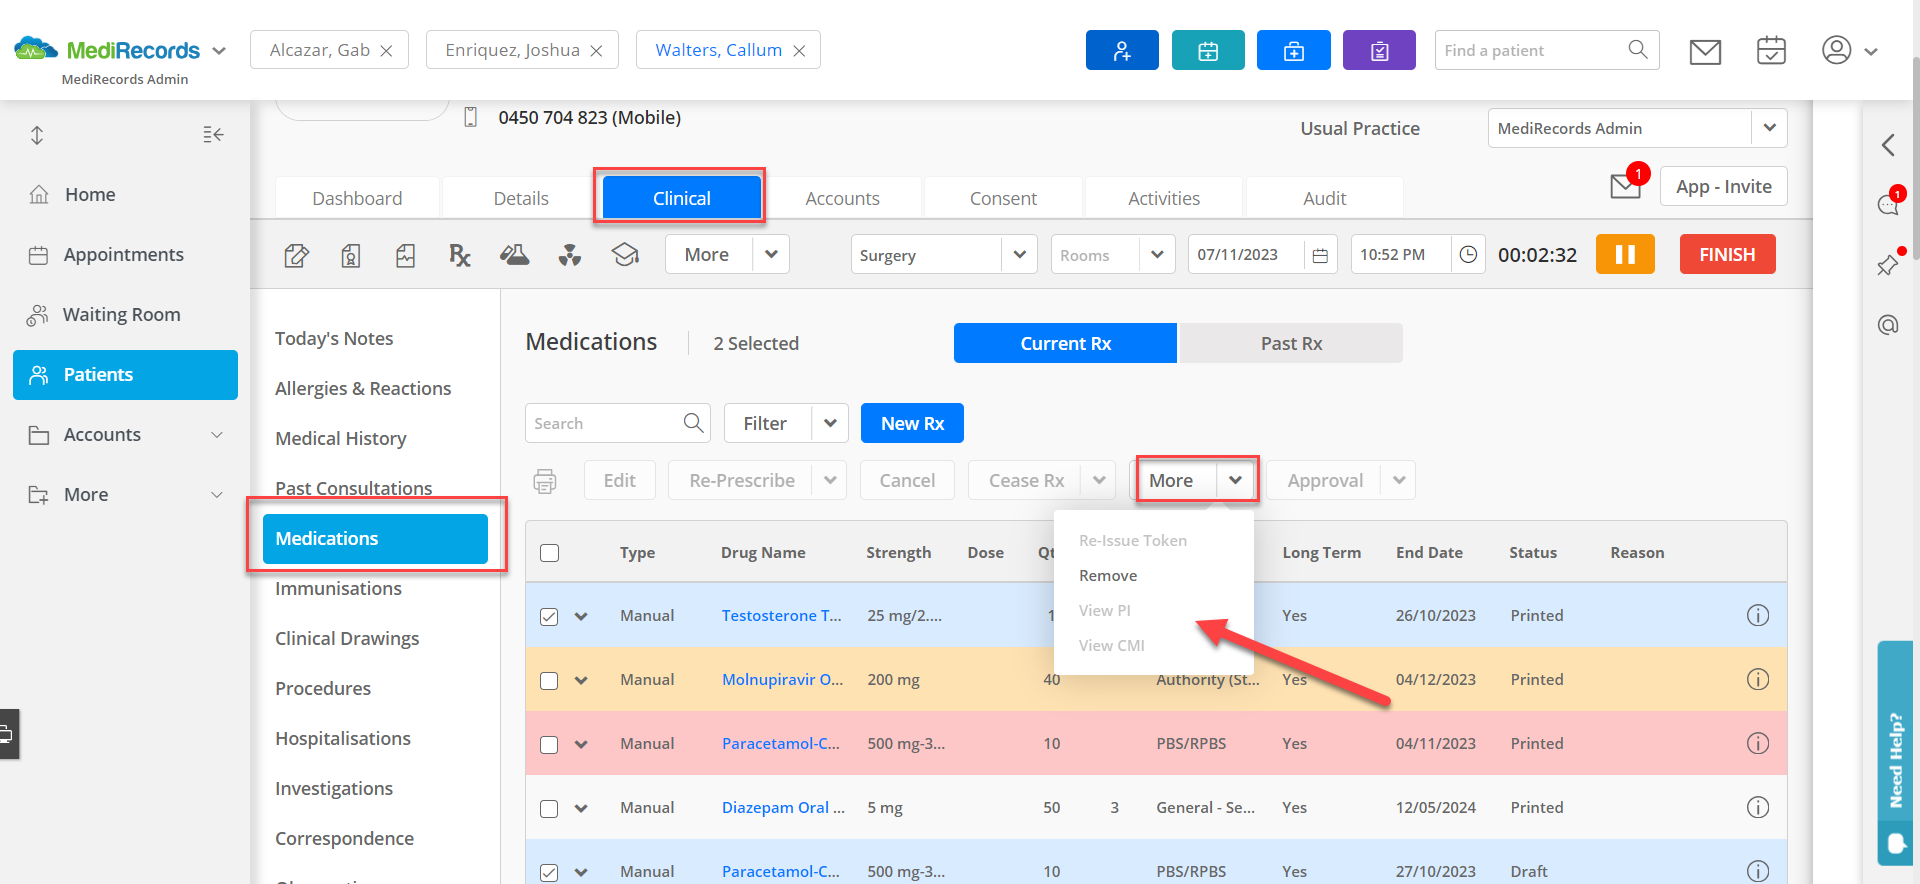Screen dimensions: 1920x884
Task: Open the patient message envelope with badge
Action: click(1626, 185)
